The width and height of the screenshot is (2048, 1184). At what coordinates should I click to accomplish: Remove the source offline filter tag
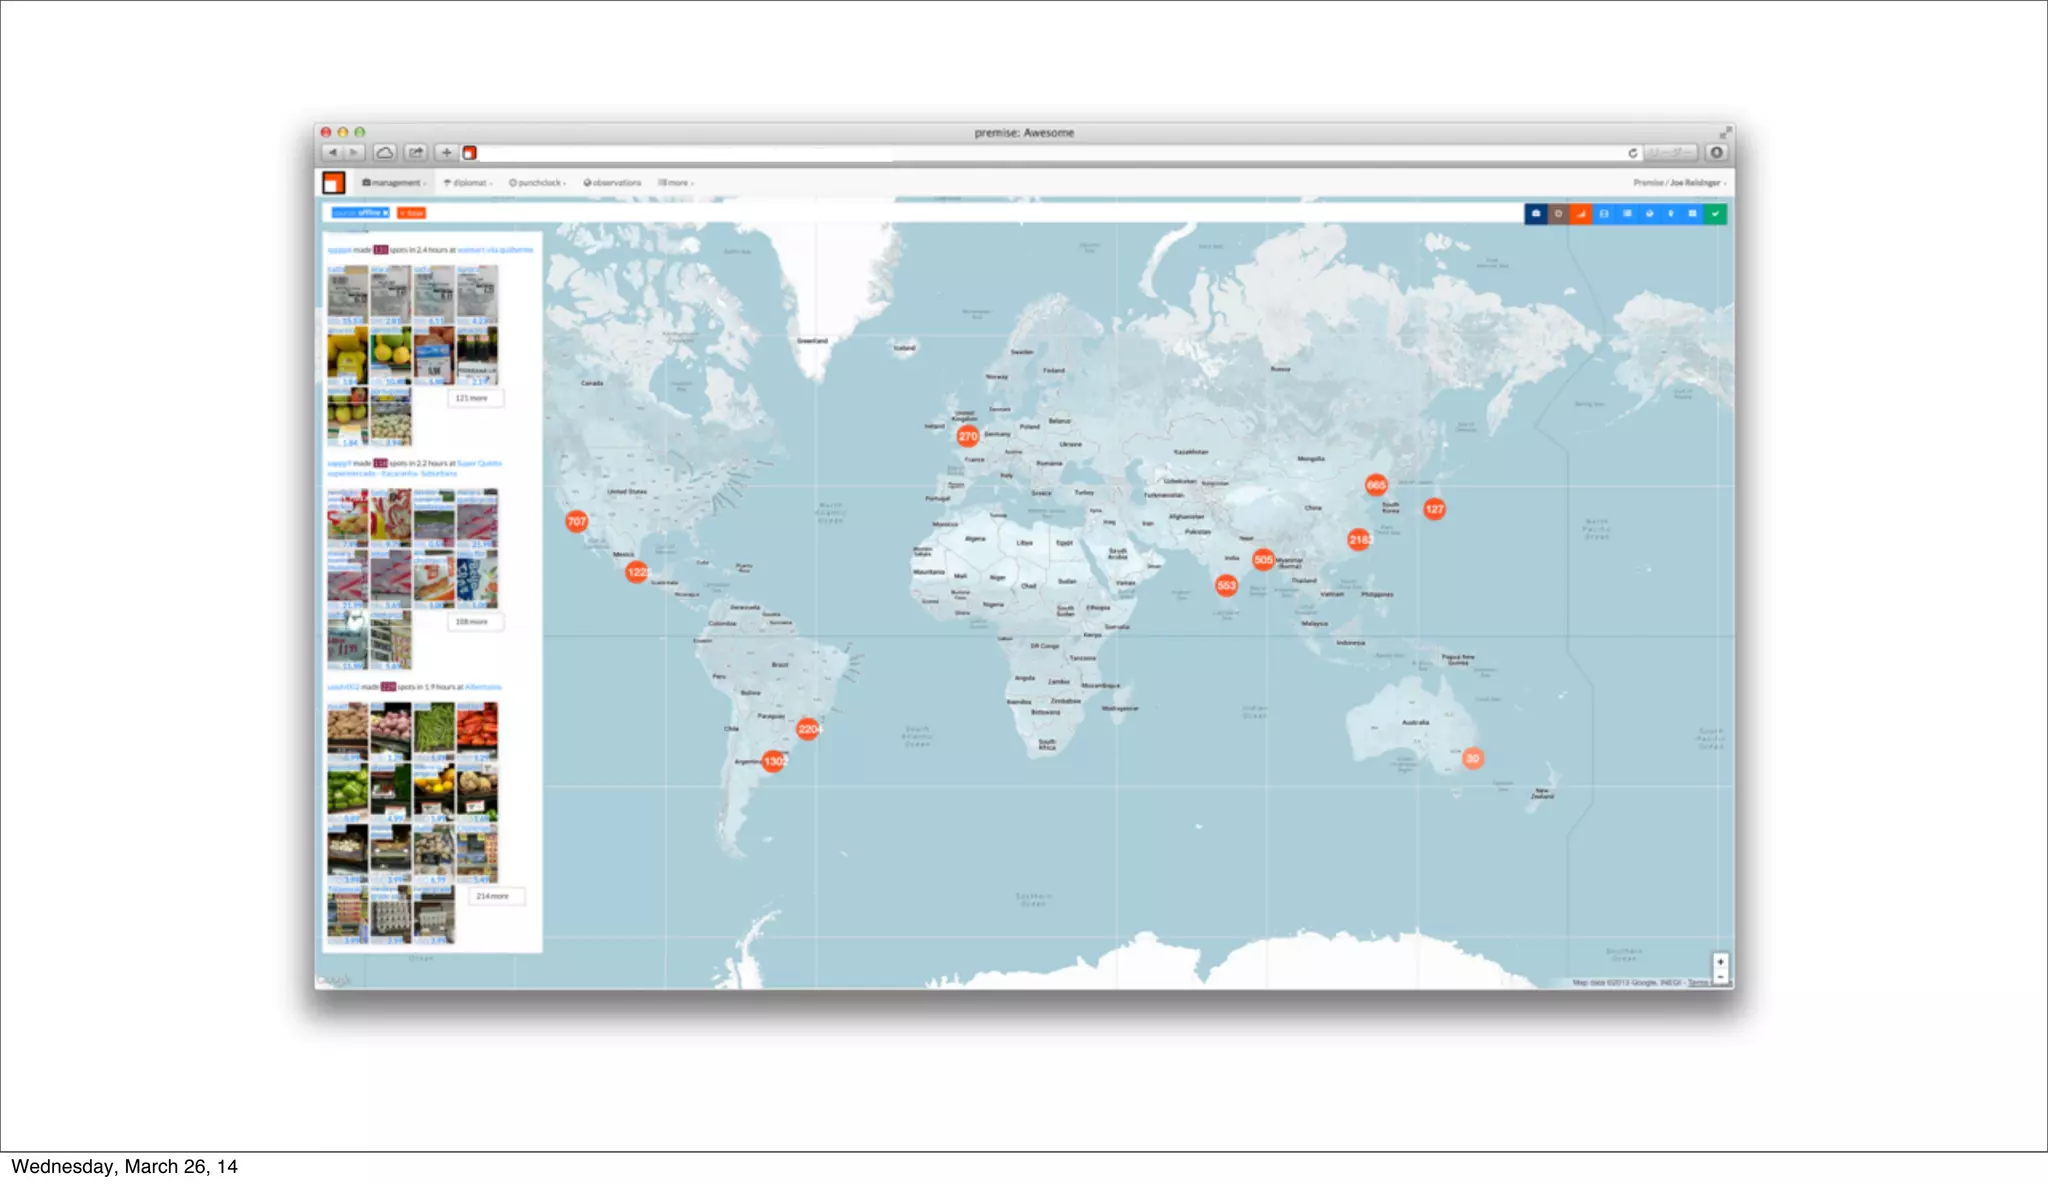(386, 213)
